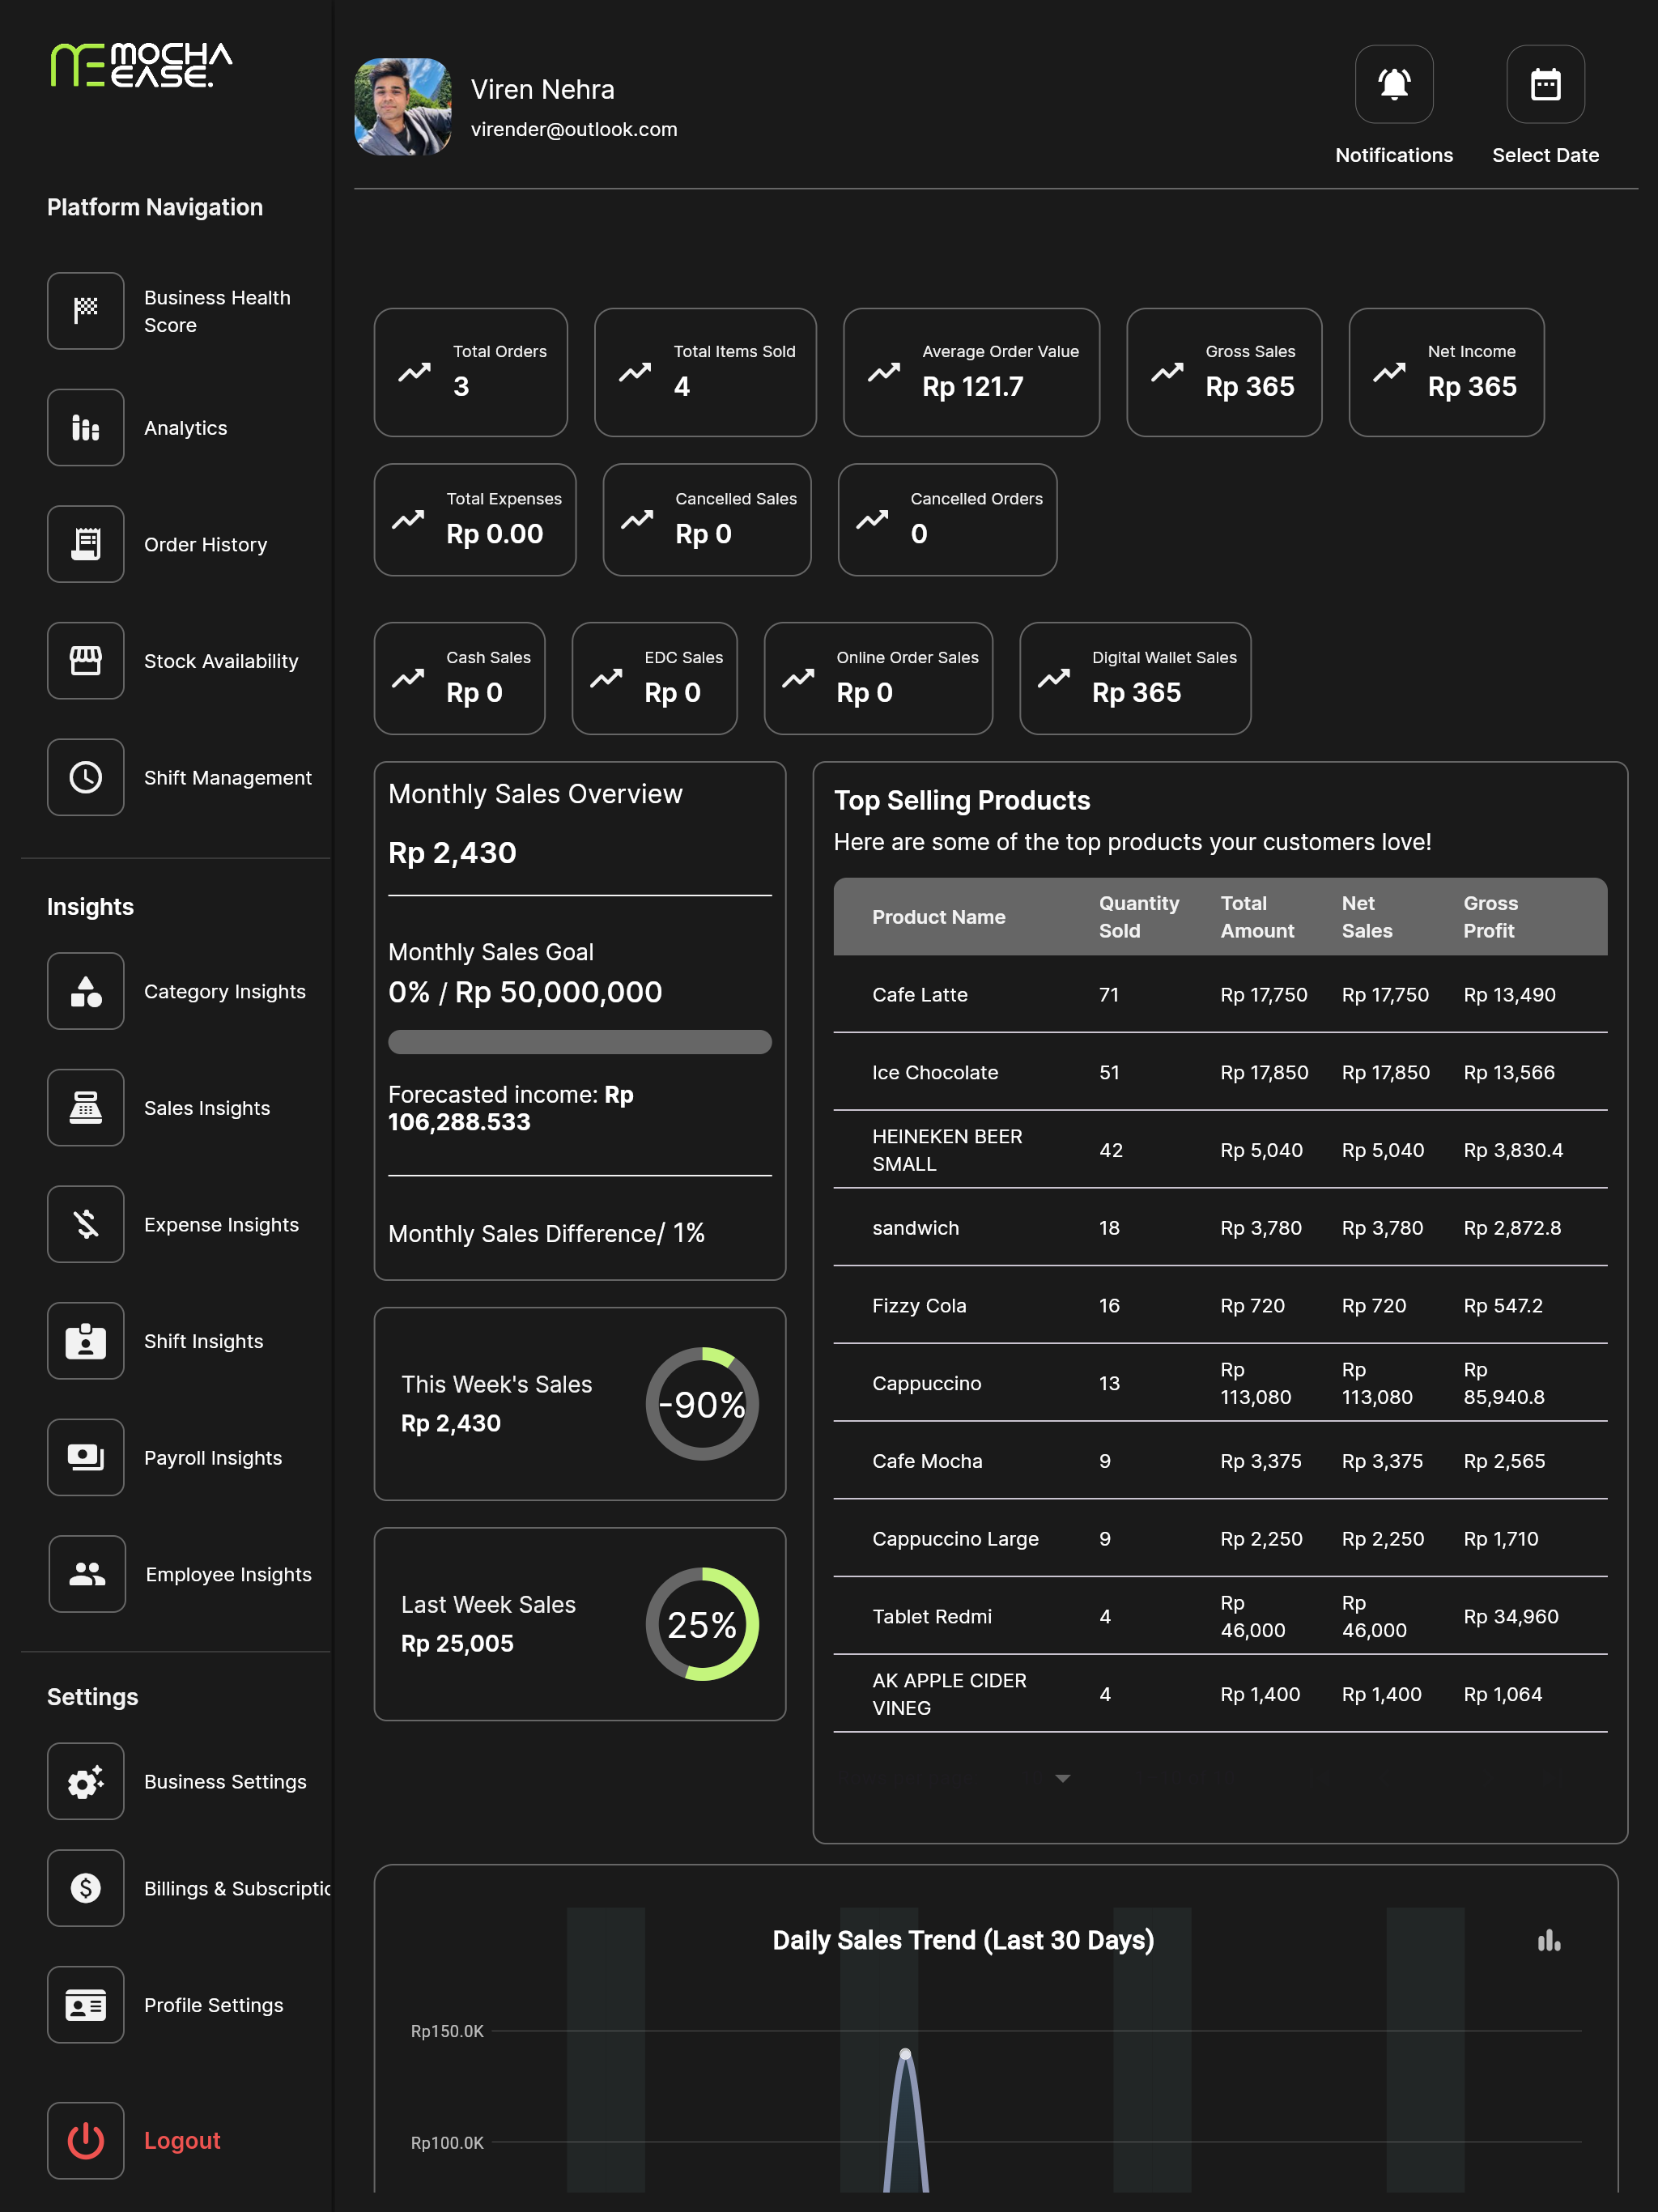Click the Payroll Insights icon

86,1458
